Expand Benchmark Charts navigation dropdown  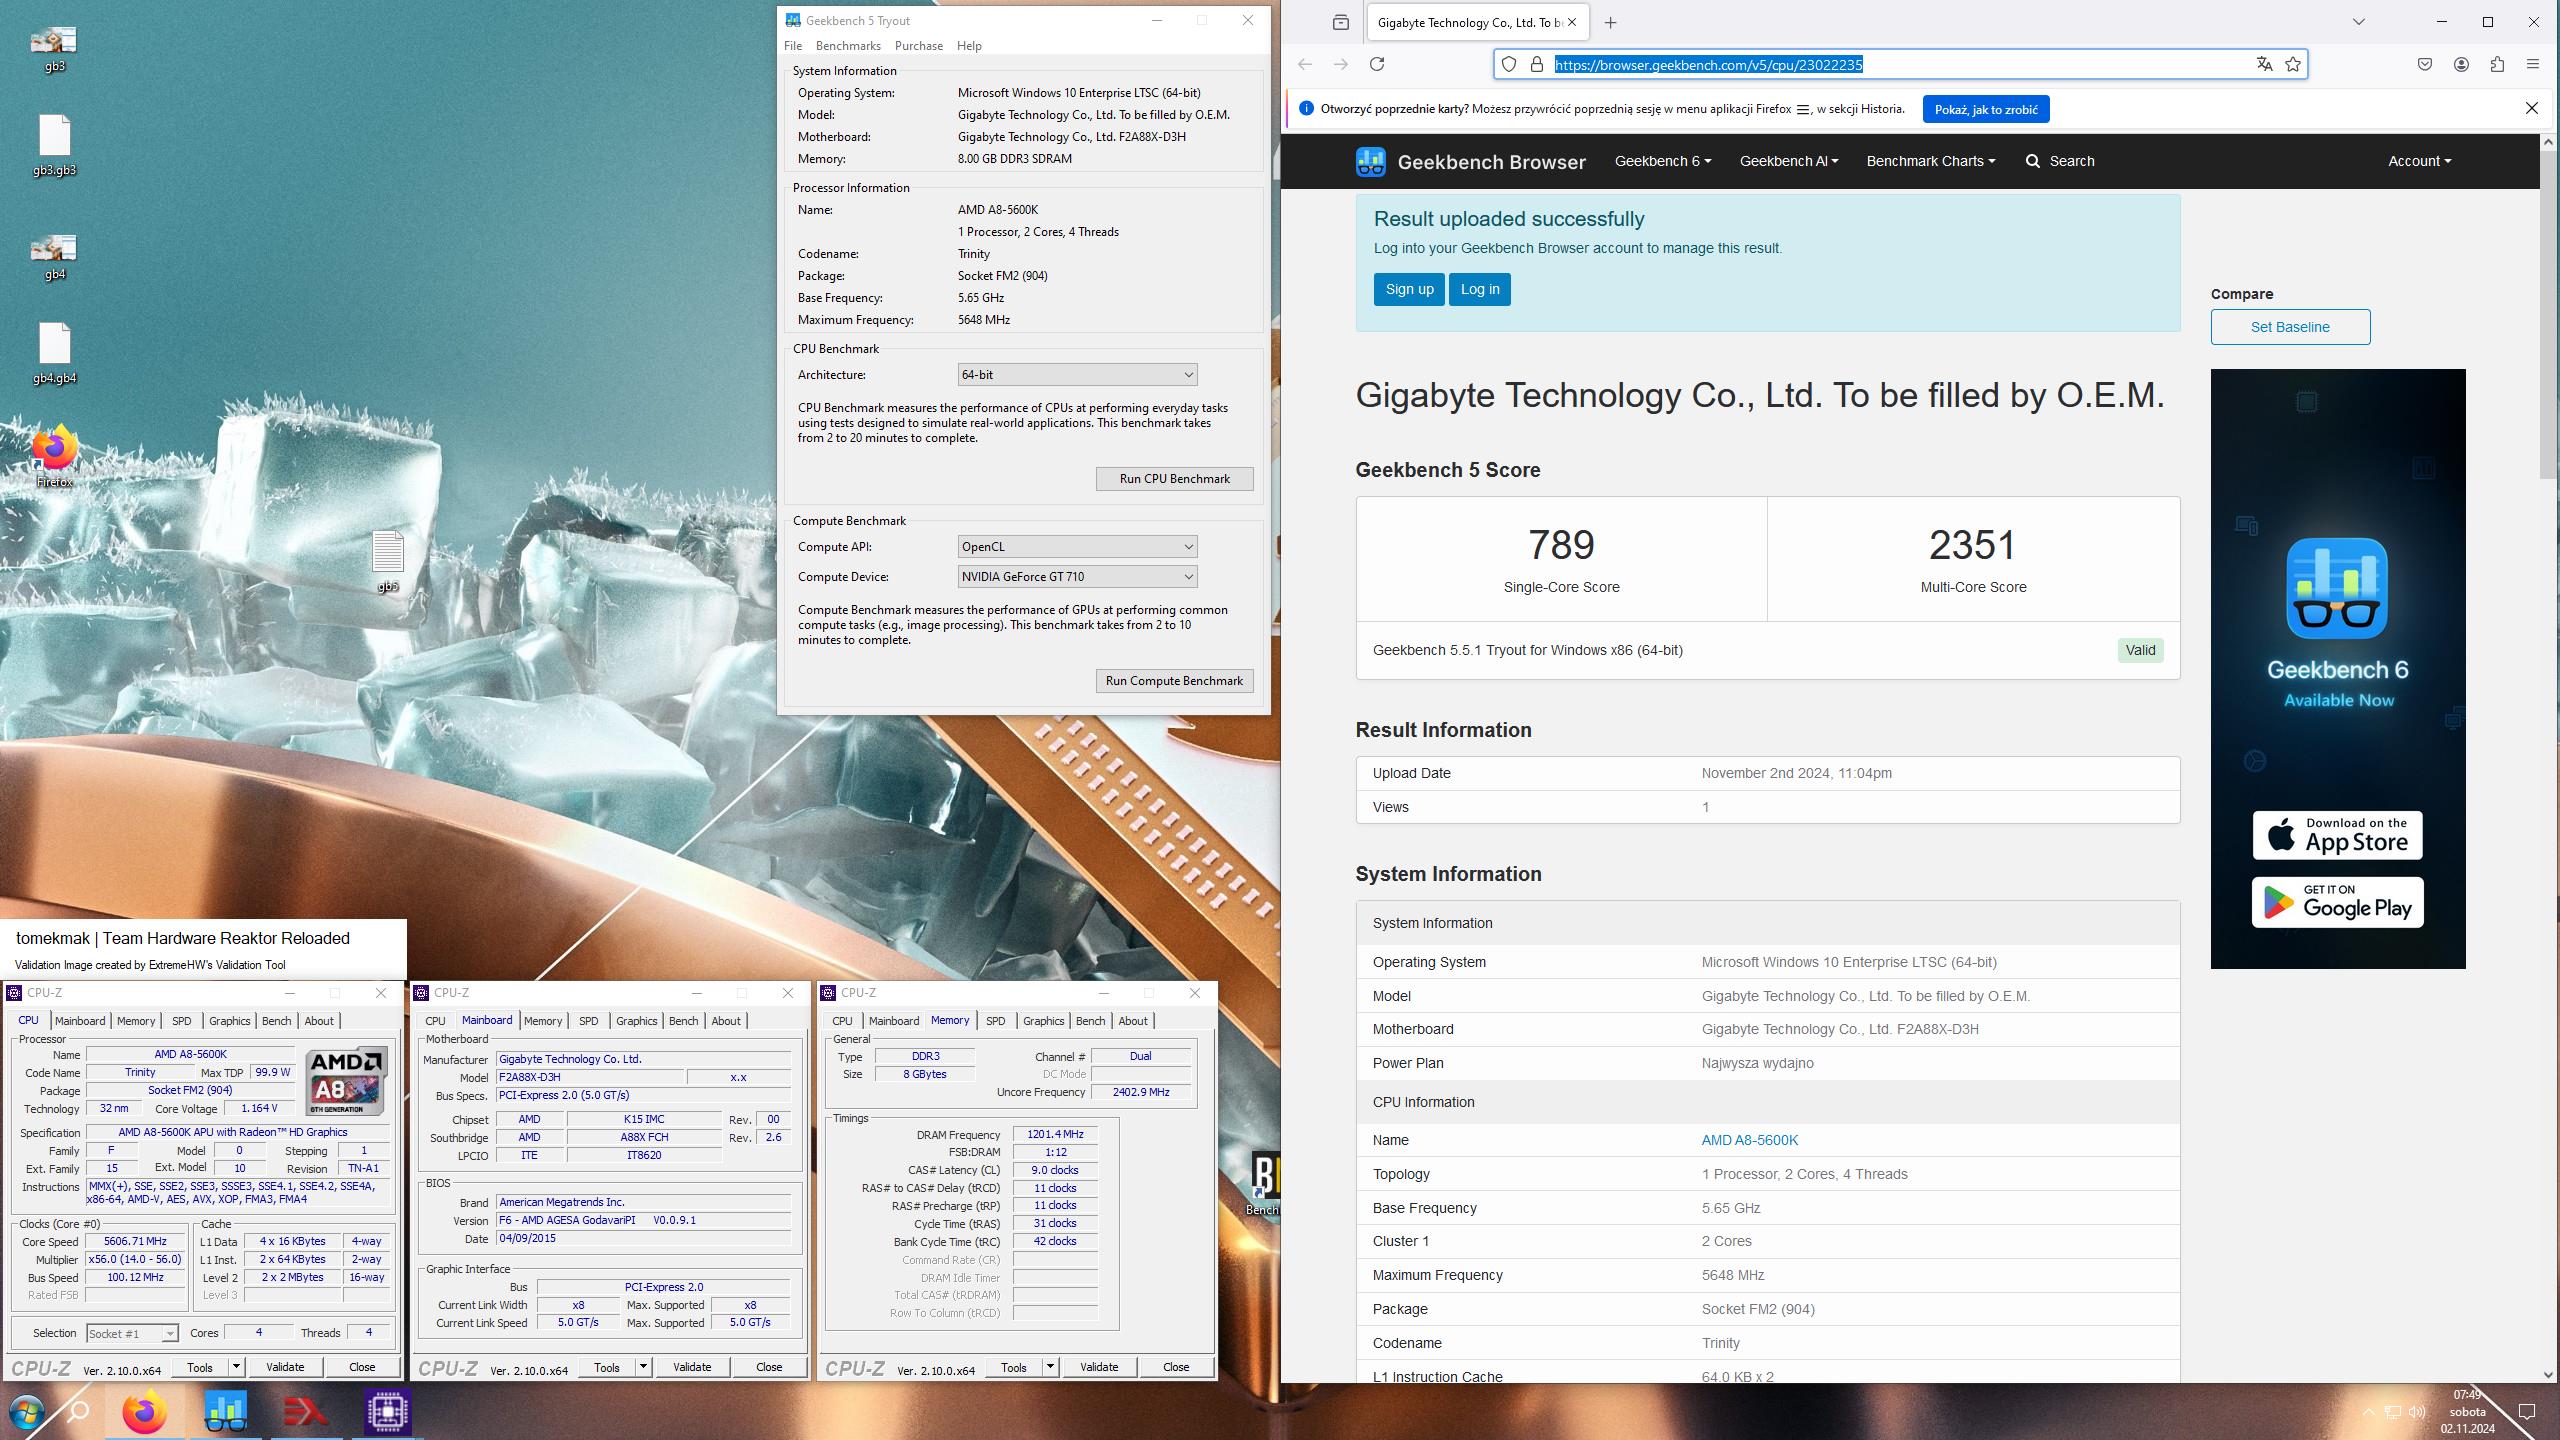pos(1930,161)
